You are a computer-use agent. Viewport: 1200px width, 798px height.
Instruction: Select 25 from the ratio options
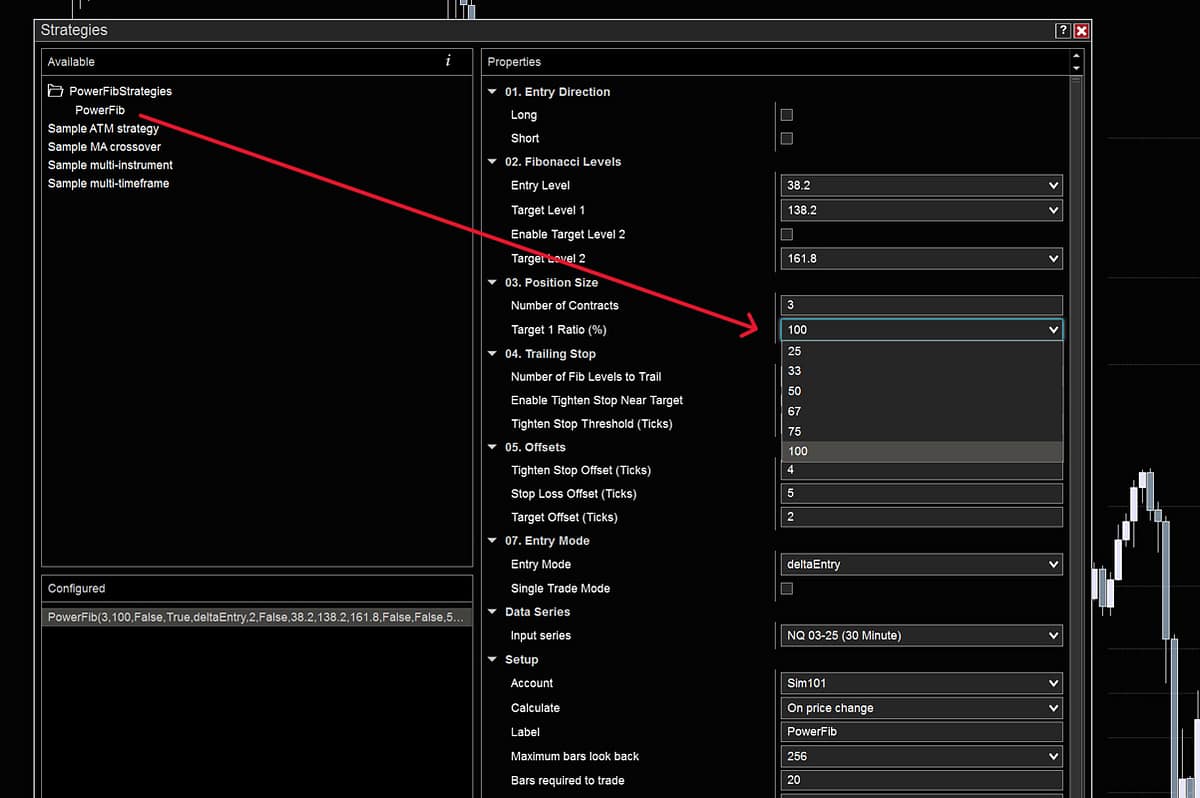(920, 351)
